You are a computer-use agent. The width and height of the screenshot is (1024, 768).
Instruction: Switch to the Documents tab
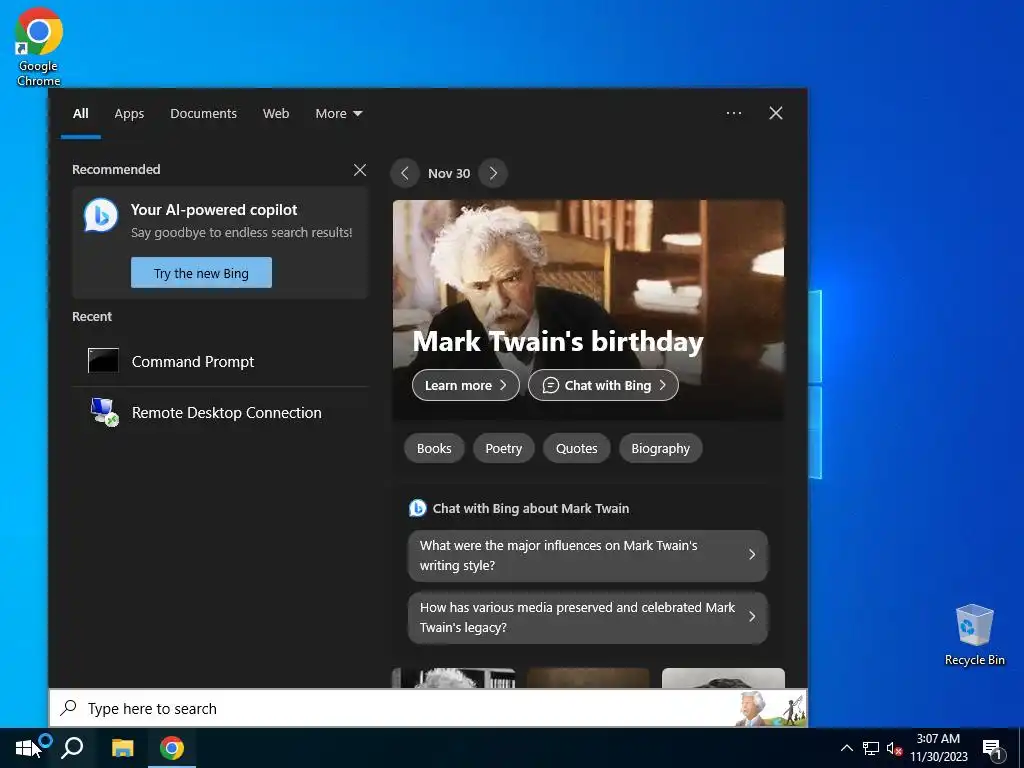[203, 114]
